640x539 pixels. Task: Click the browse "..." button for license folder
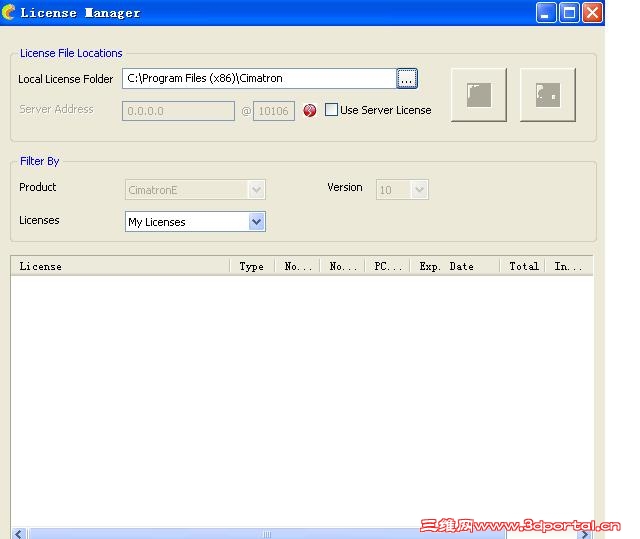click(x=407, y=78)
